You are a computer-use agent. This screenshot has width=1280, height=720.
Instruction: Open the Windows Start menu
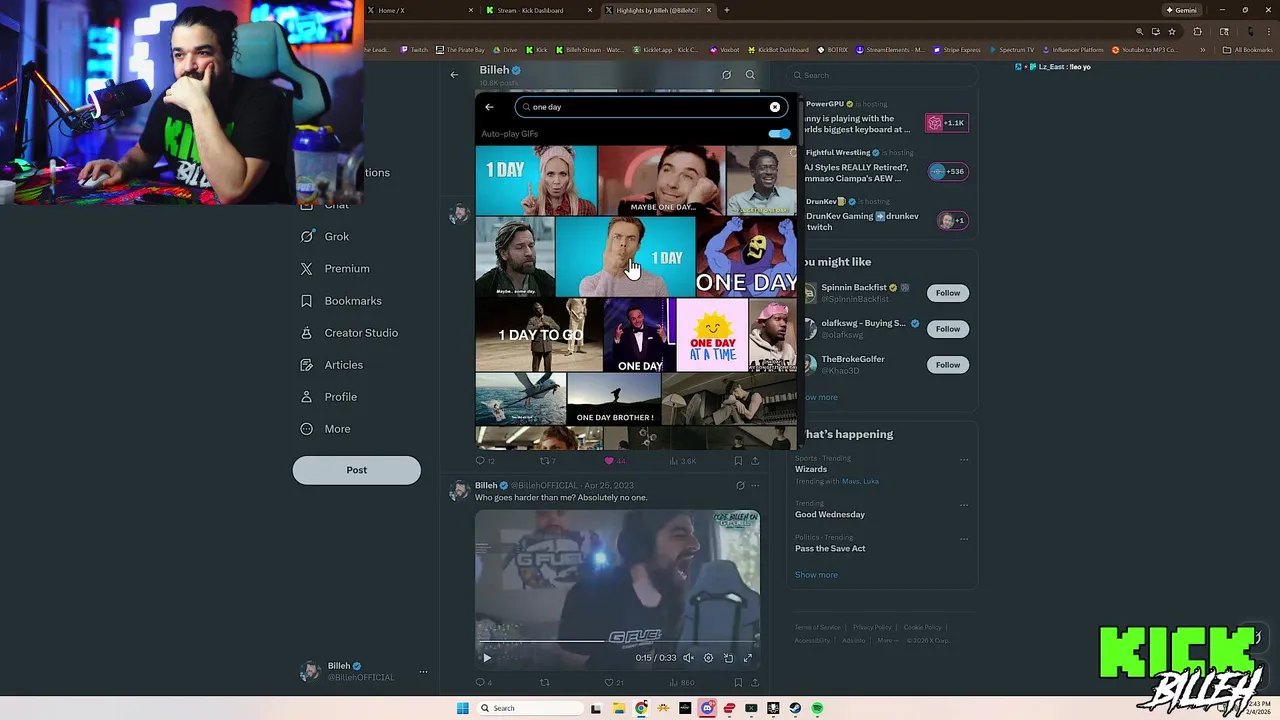point(462,708)
